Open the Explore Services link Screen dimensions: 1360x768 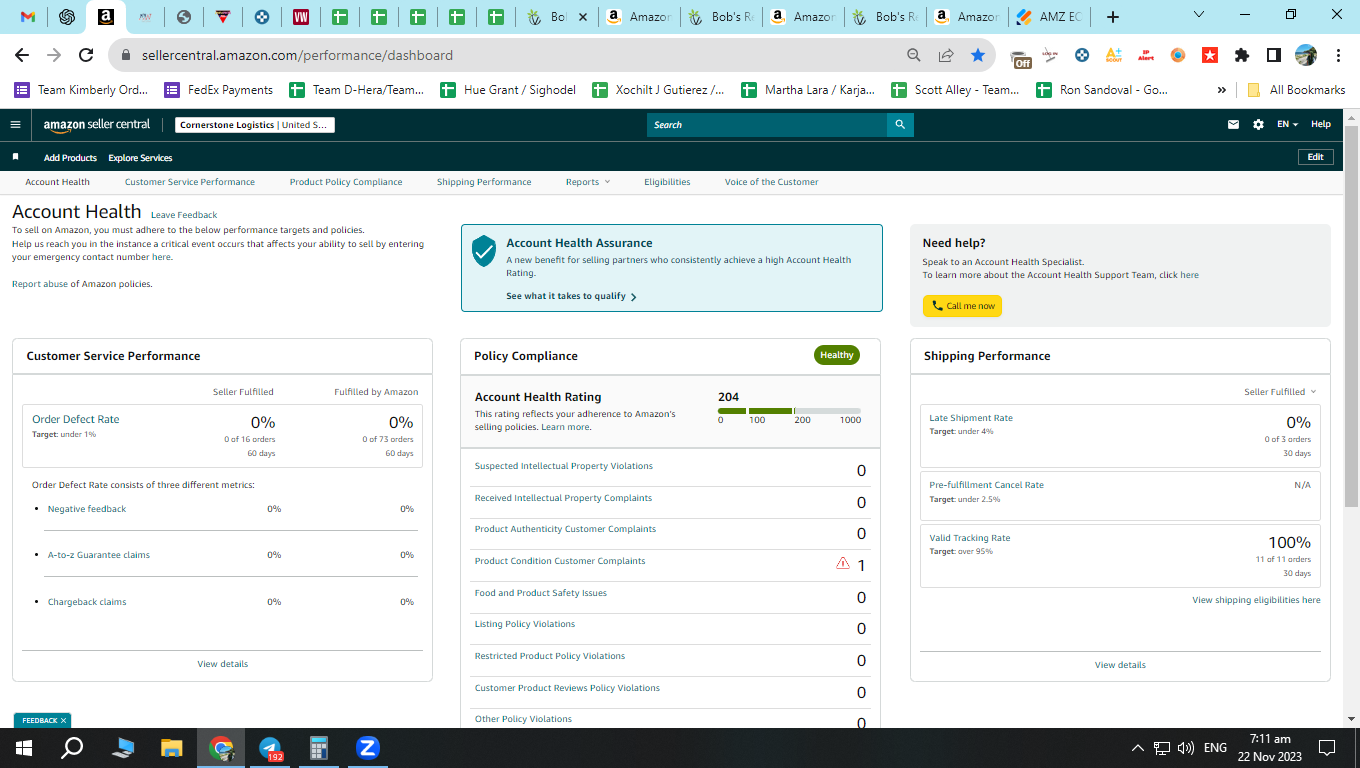[x=140, y=158]
